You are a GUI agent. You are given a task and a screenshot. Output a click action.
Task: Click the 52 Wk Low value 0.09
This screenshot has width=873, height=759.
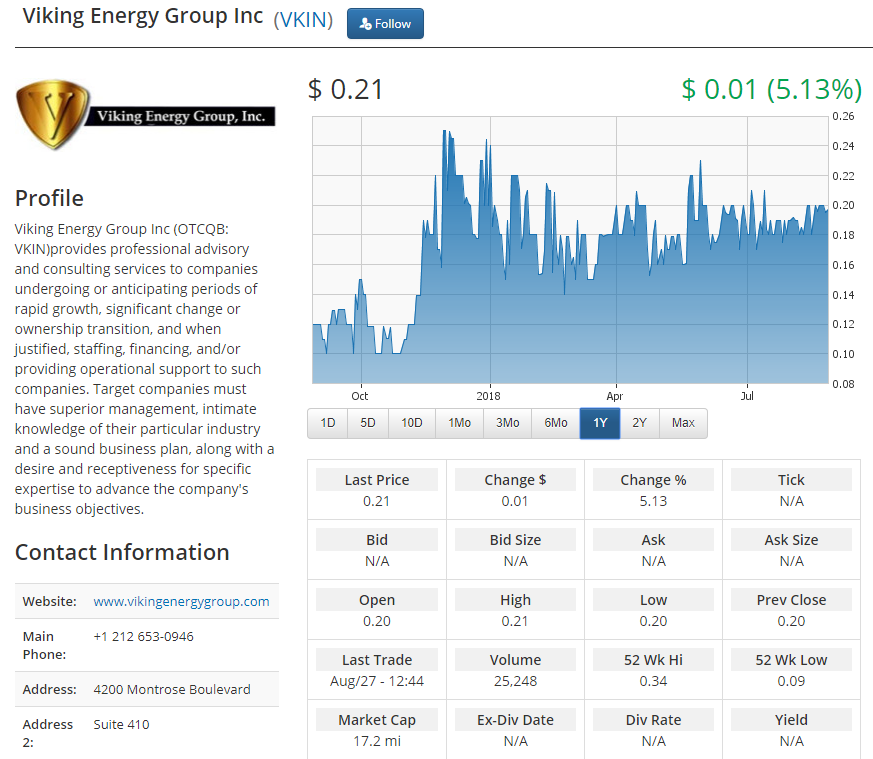point(791,681)
